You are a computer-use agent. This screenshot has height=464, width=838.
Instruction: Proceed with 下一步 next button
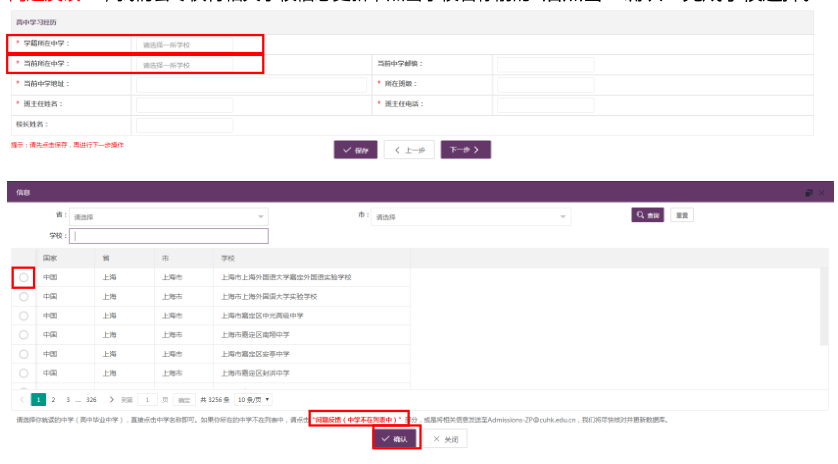click(x=465, y=150)
